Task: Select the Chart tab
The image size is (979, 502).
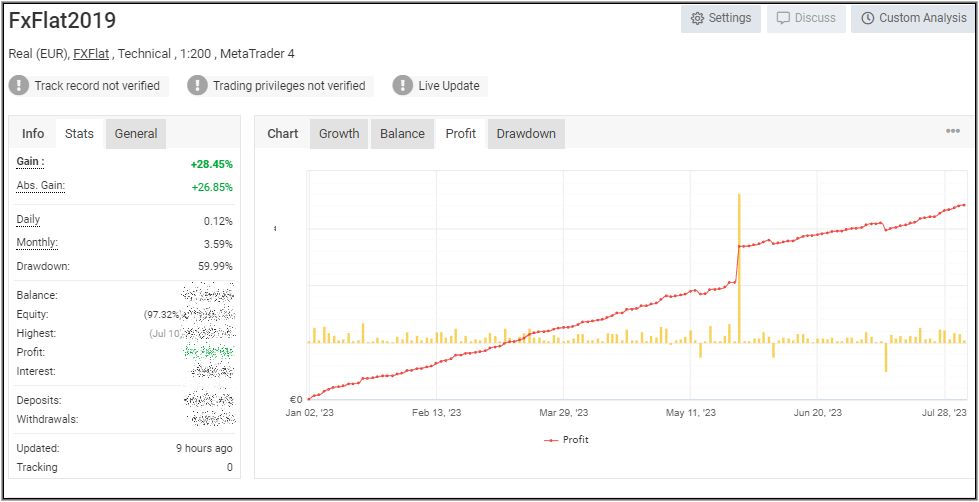Action: click(283, 134)
